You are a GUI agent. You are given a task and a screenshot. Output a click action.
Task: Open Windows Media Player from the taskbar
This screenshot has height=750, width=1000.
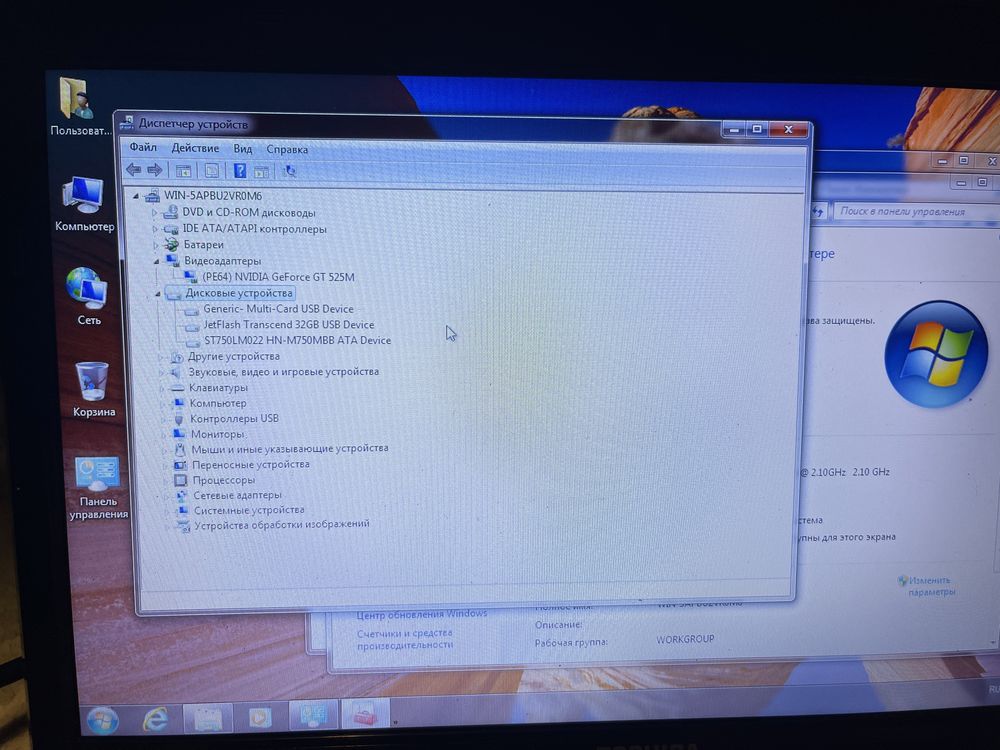click(x=260, y=717)
